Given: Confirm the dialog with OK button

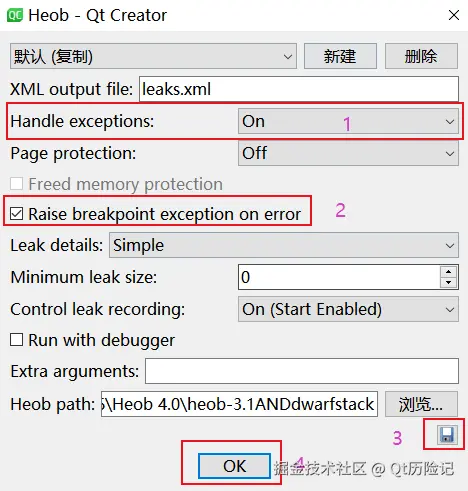Looking at the screenshot, I should pyautogui.click(x=234, y=466).
